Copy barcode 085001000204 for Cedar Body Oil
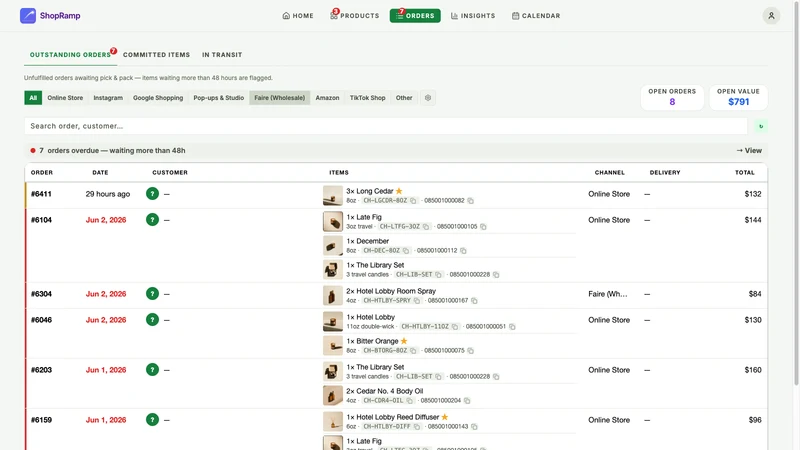 (x=467, y=401)
